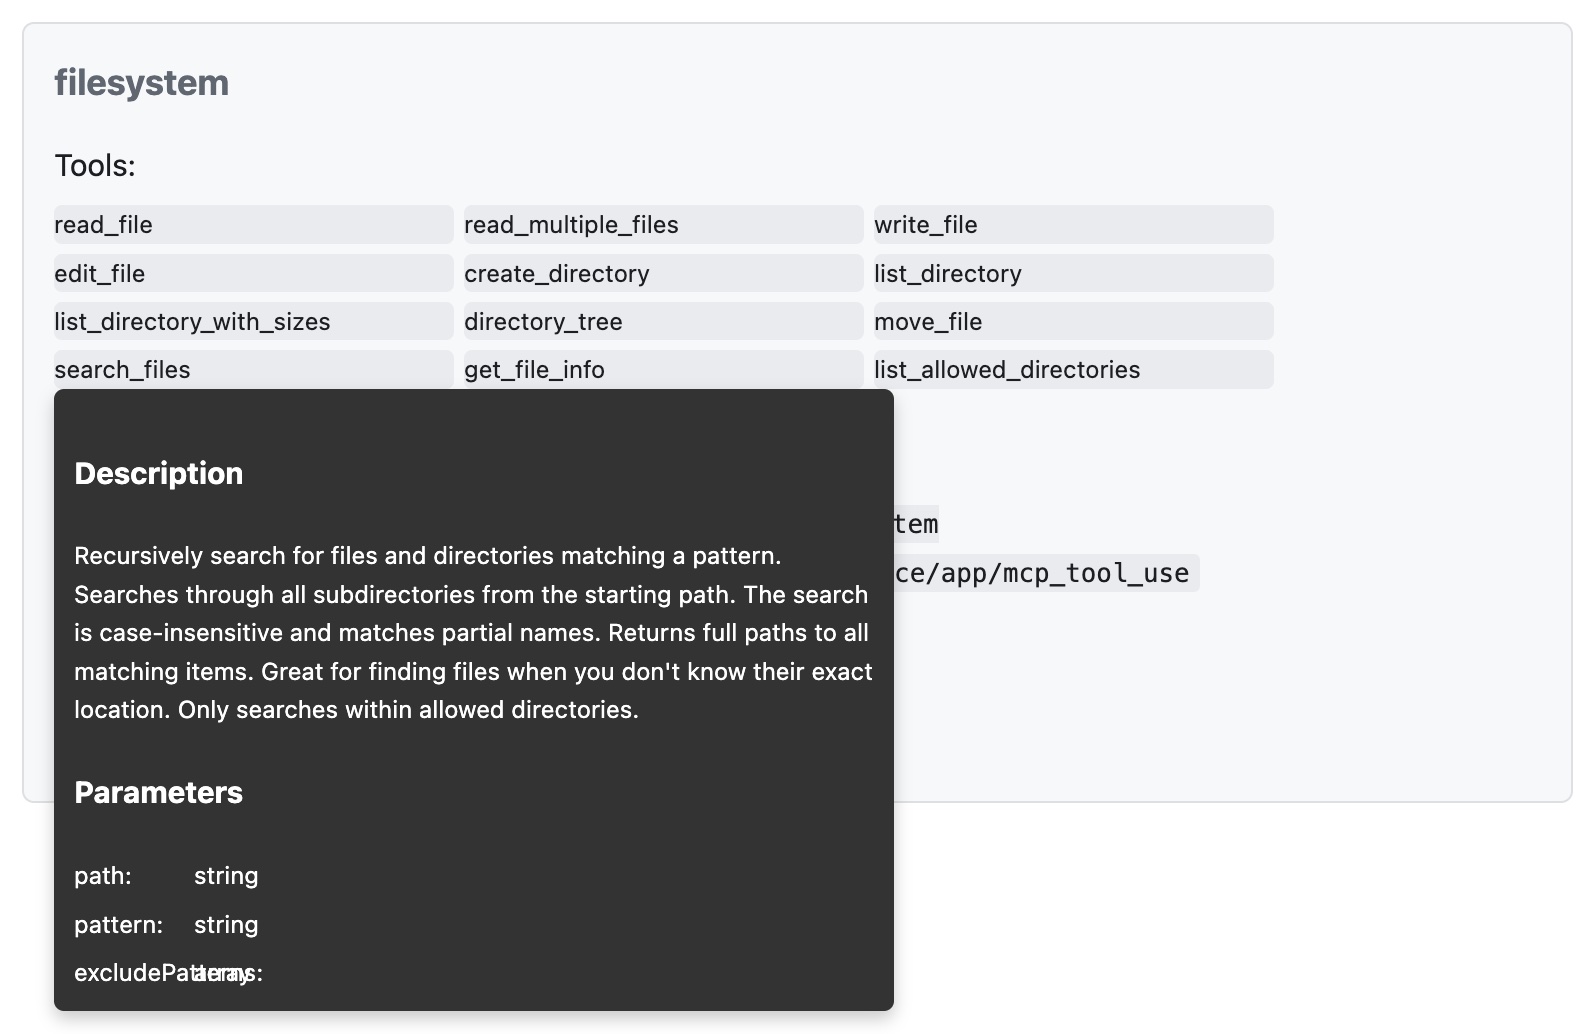This screenshot has height=1034, width=1592.
Task: Choose the move_file tool
Action: pyautogui.click(x=1074, y=321)
